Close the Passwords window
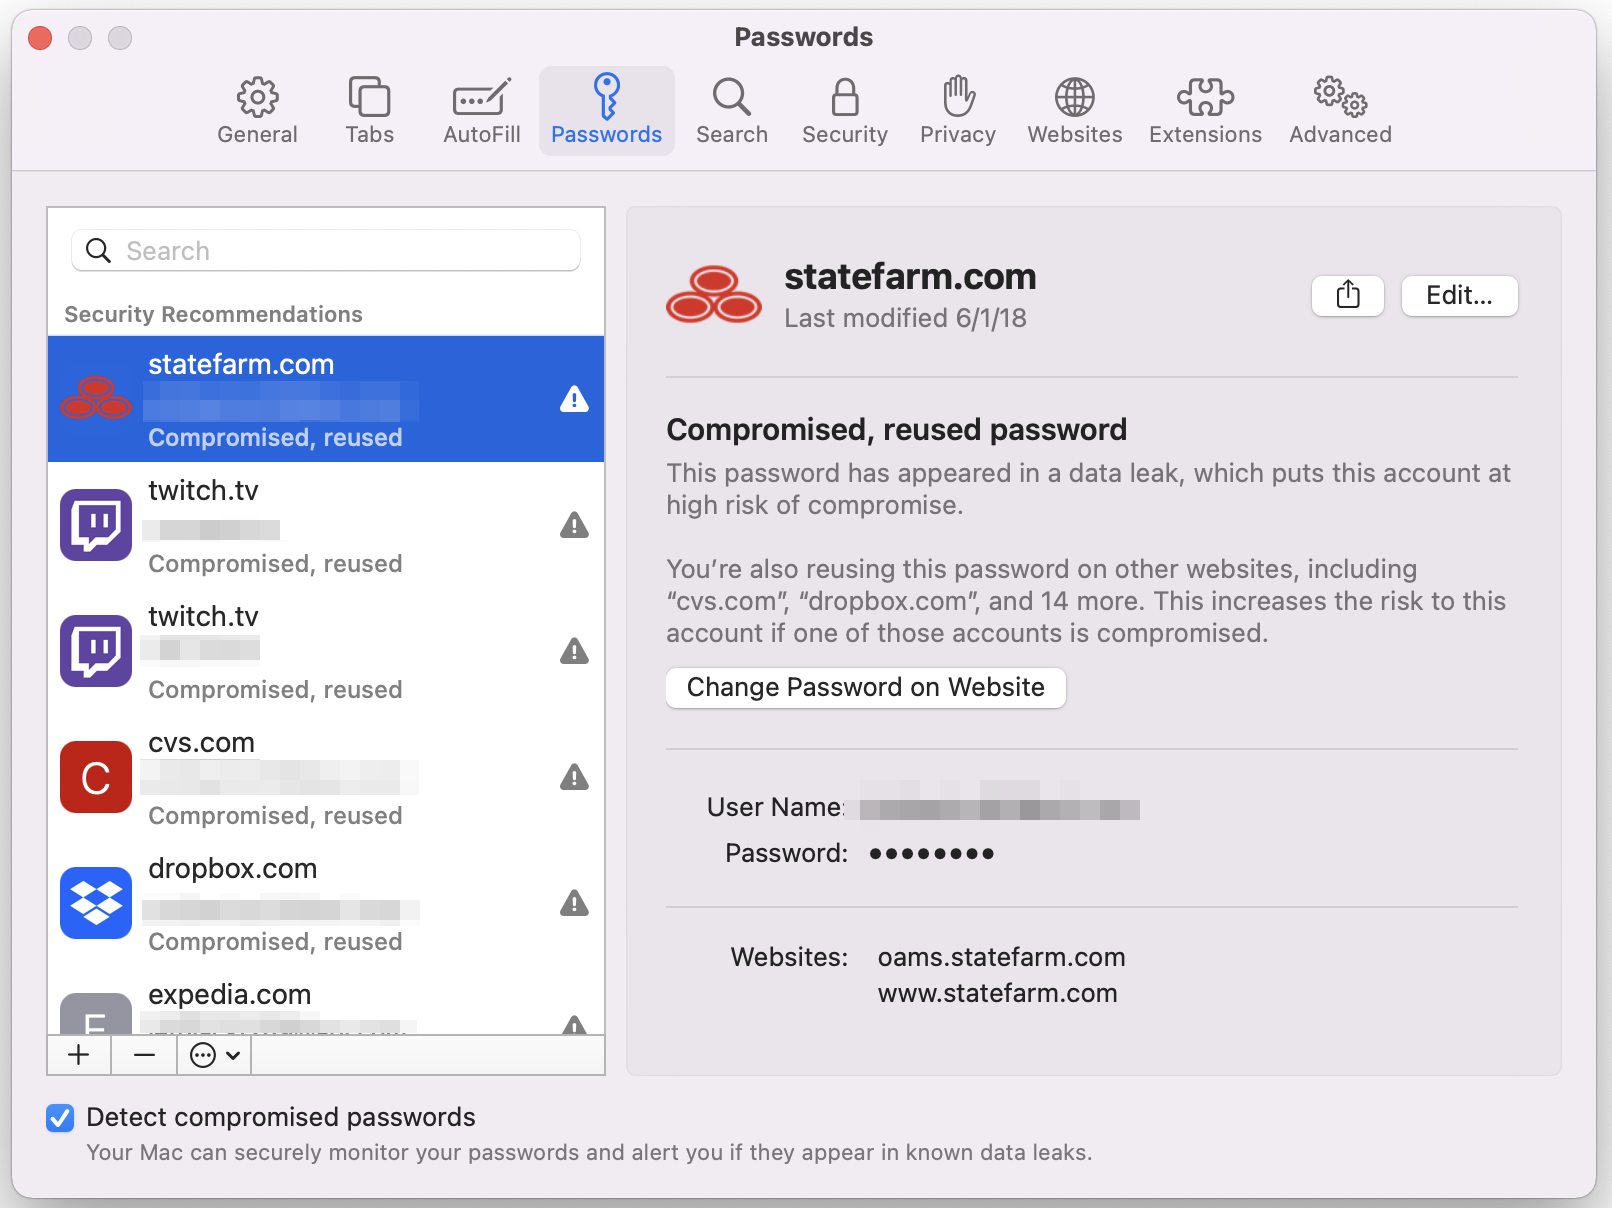Viewport: 1612px width, 1208px height. coord(40,38)
